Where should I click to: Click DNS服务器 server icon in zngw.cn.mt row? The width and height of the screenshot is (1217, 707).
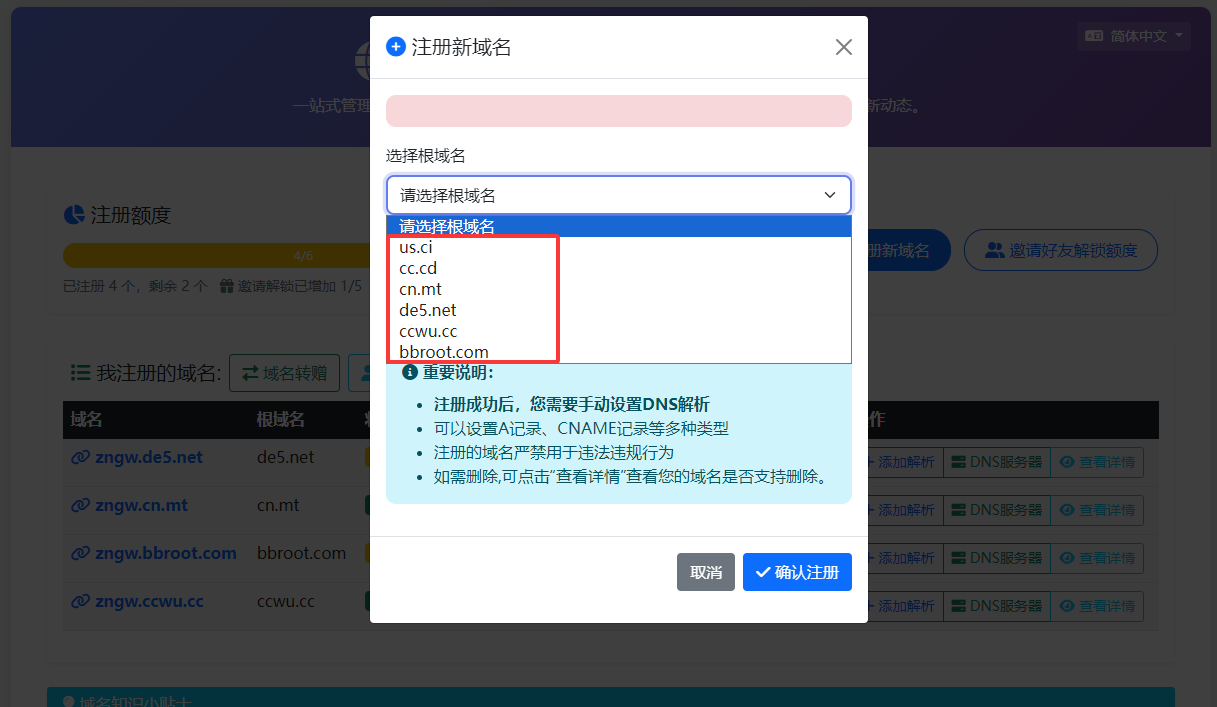pos(958,510)
